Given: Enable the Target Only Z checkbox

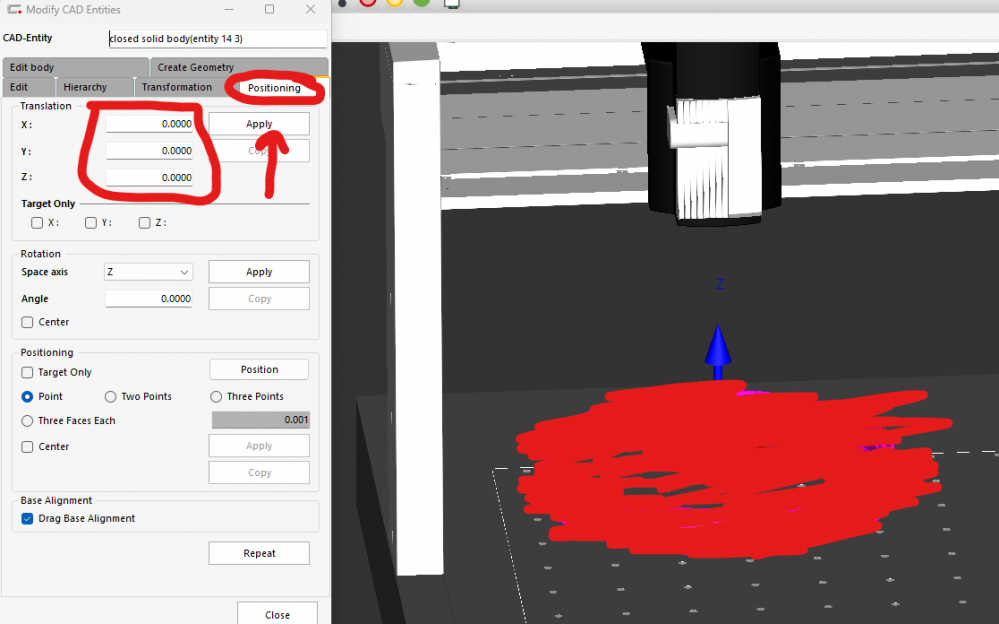Looking at the screenshot, I should click(x=145, y=223).
